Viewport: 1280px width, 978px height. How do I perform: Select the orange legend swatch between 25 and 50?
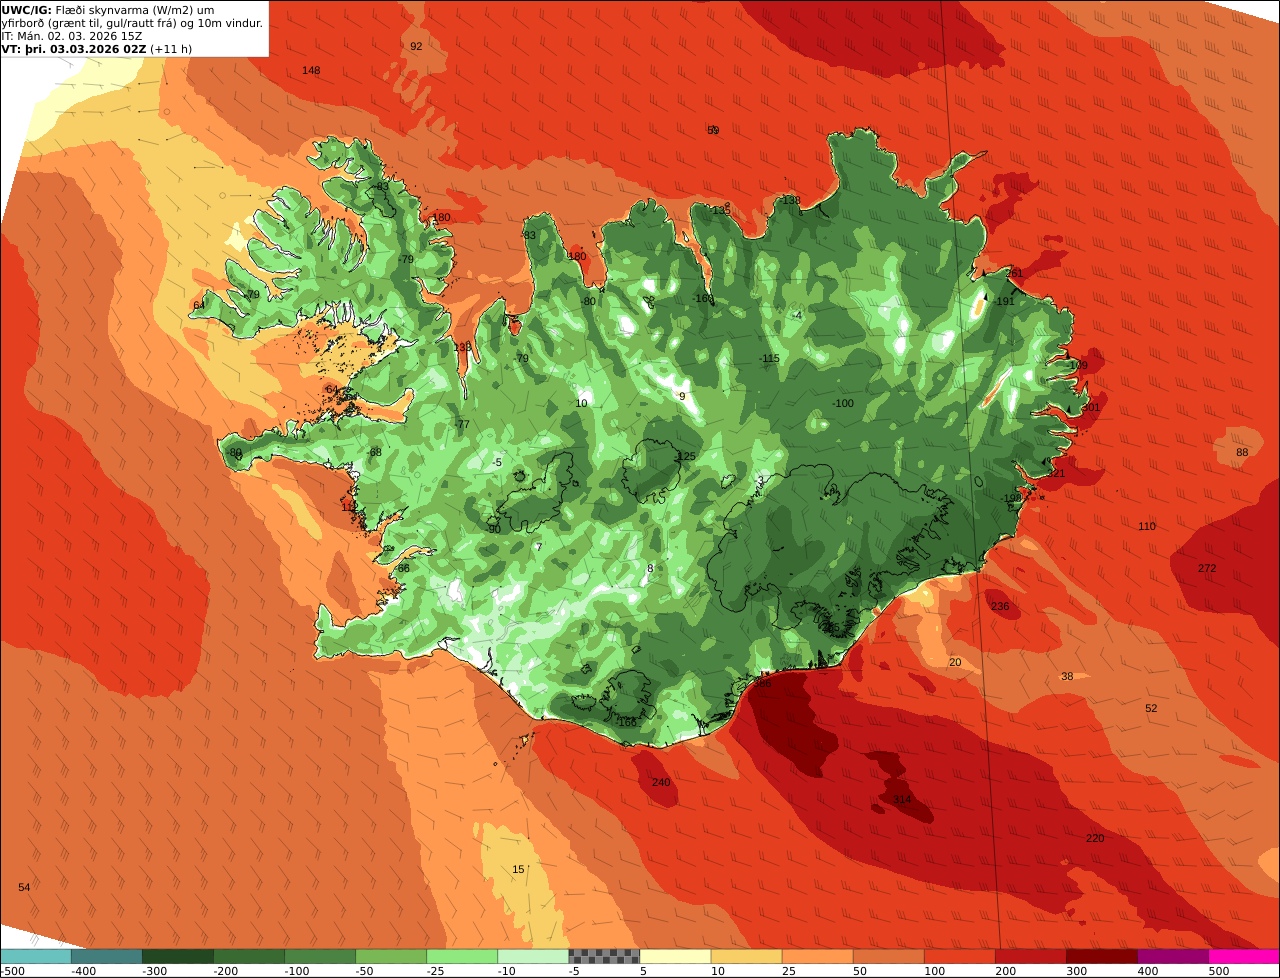point(817,956)
